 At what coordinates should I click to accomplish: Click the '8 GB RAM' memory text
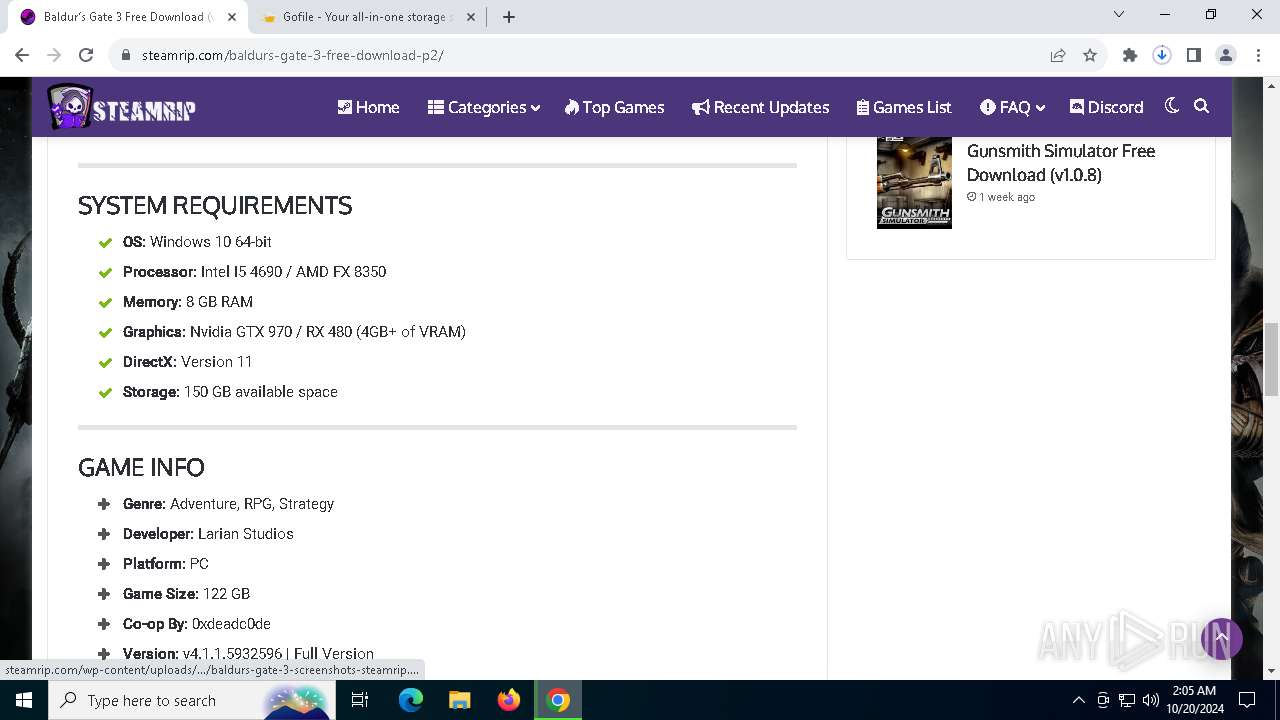(x=219, y=302)
